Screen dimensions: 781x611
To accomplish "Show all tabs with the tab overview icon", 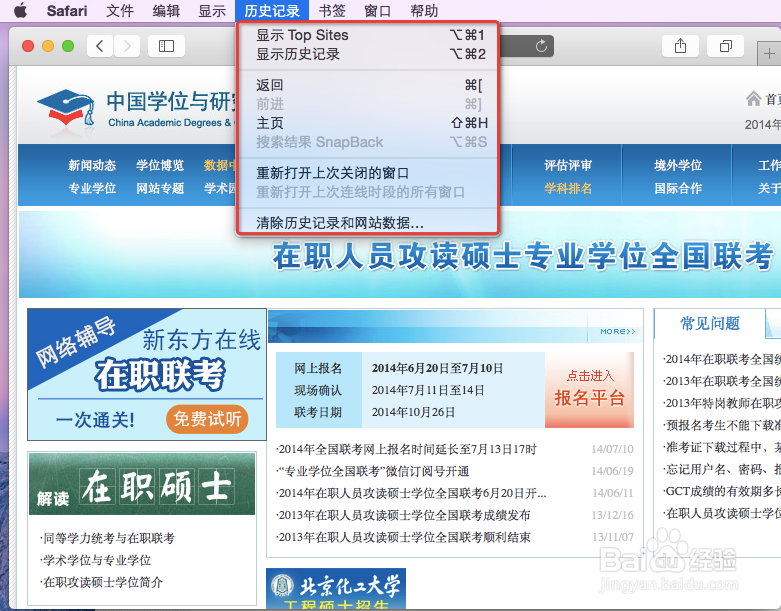I will pyautogui.click(x=726, y=46).
